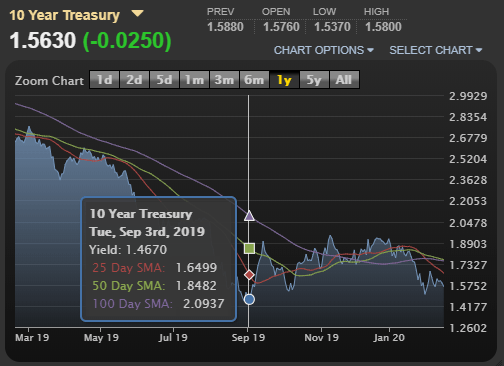Set zoom to 2d

pyautogui.click(x=134, y=80)
